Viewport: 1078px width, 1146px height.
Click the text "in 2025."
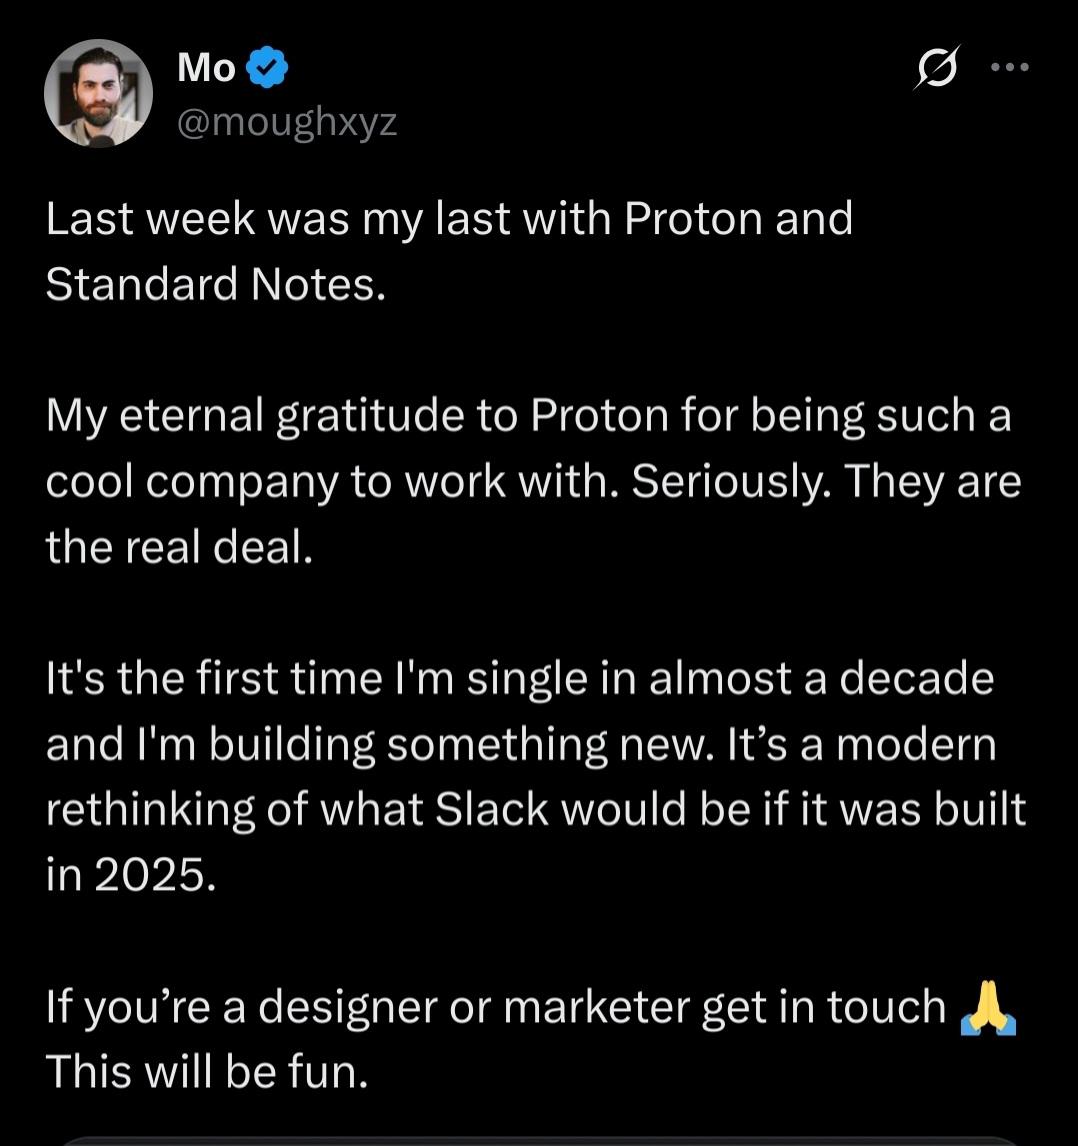click(x=130, y=876)
